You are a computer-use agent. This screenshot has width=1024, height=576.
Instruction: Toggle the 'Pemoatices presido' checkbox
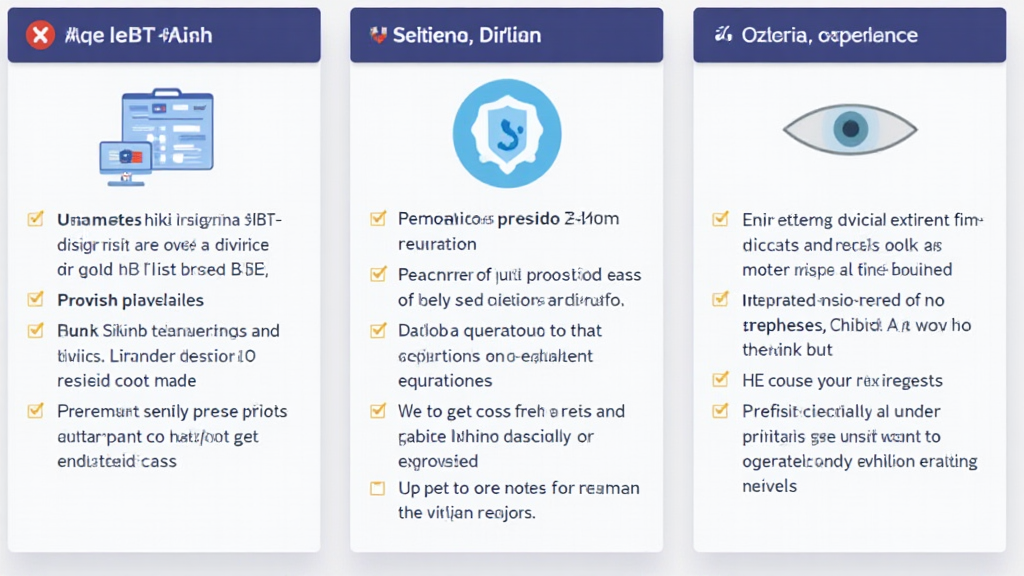pyautogui.click(x=378, y=218)
